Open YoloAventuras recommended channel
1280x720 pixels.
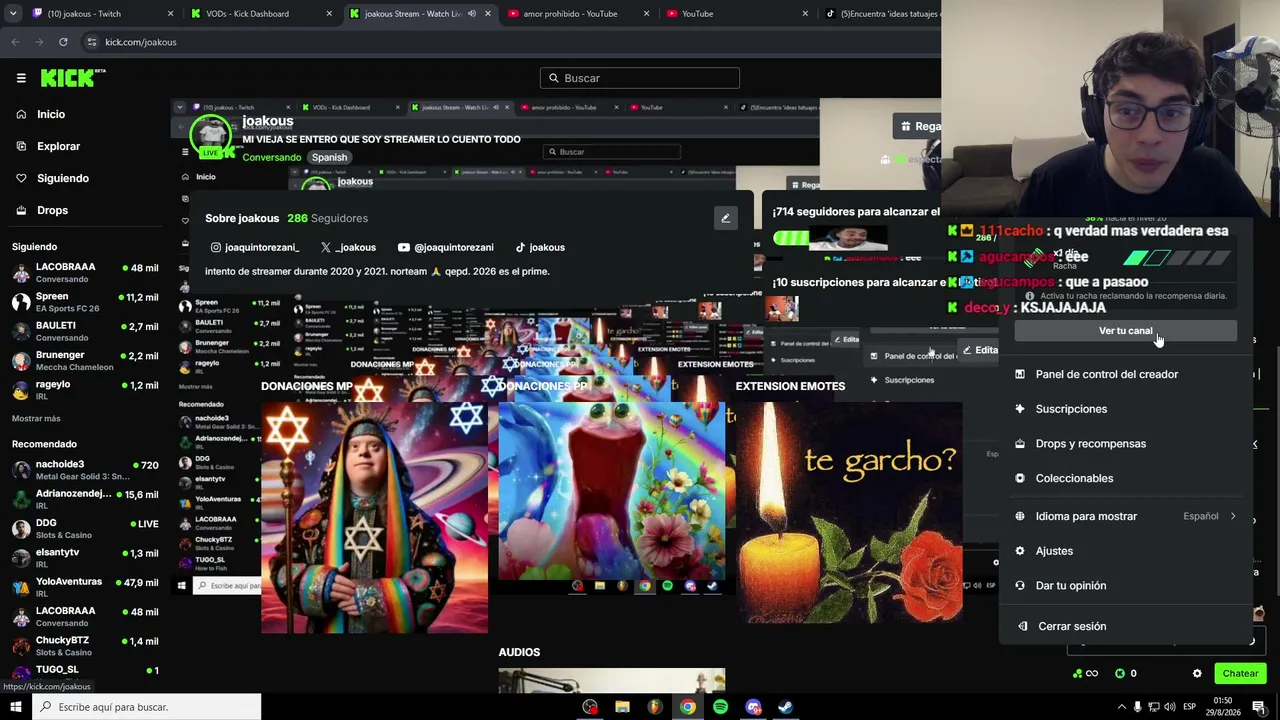pos(85,586)
